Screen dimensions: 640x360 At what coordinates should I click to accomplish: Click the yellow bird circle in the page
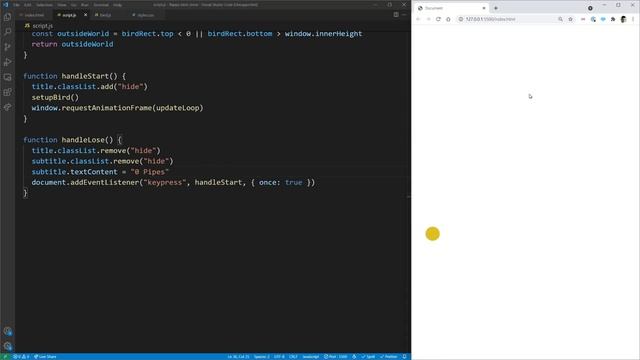[433, 234]
